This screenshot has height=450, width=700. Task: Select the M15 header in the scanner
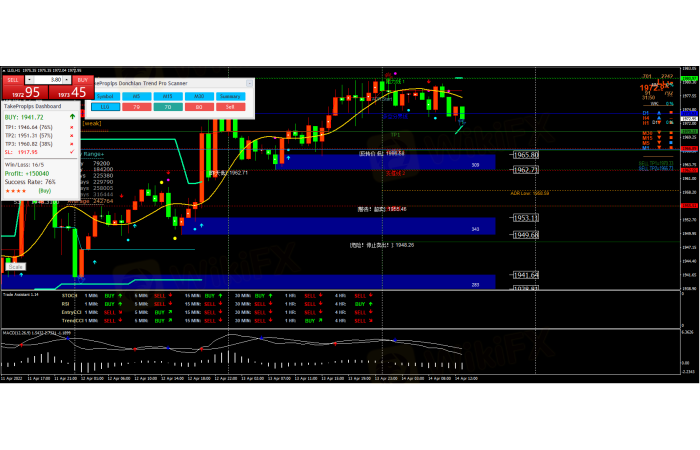[x=167, y=95]
